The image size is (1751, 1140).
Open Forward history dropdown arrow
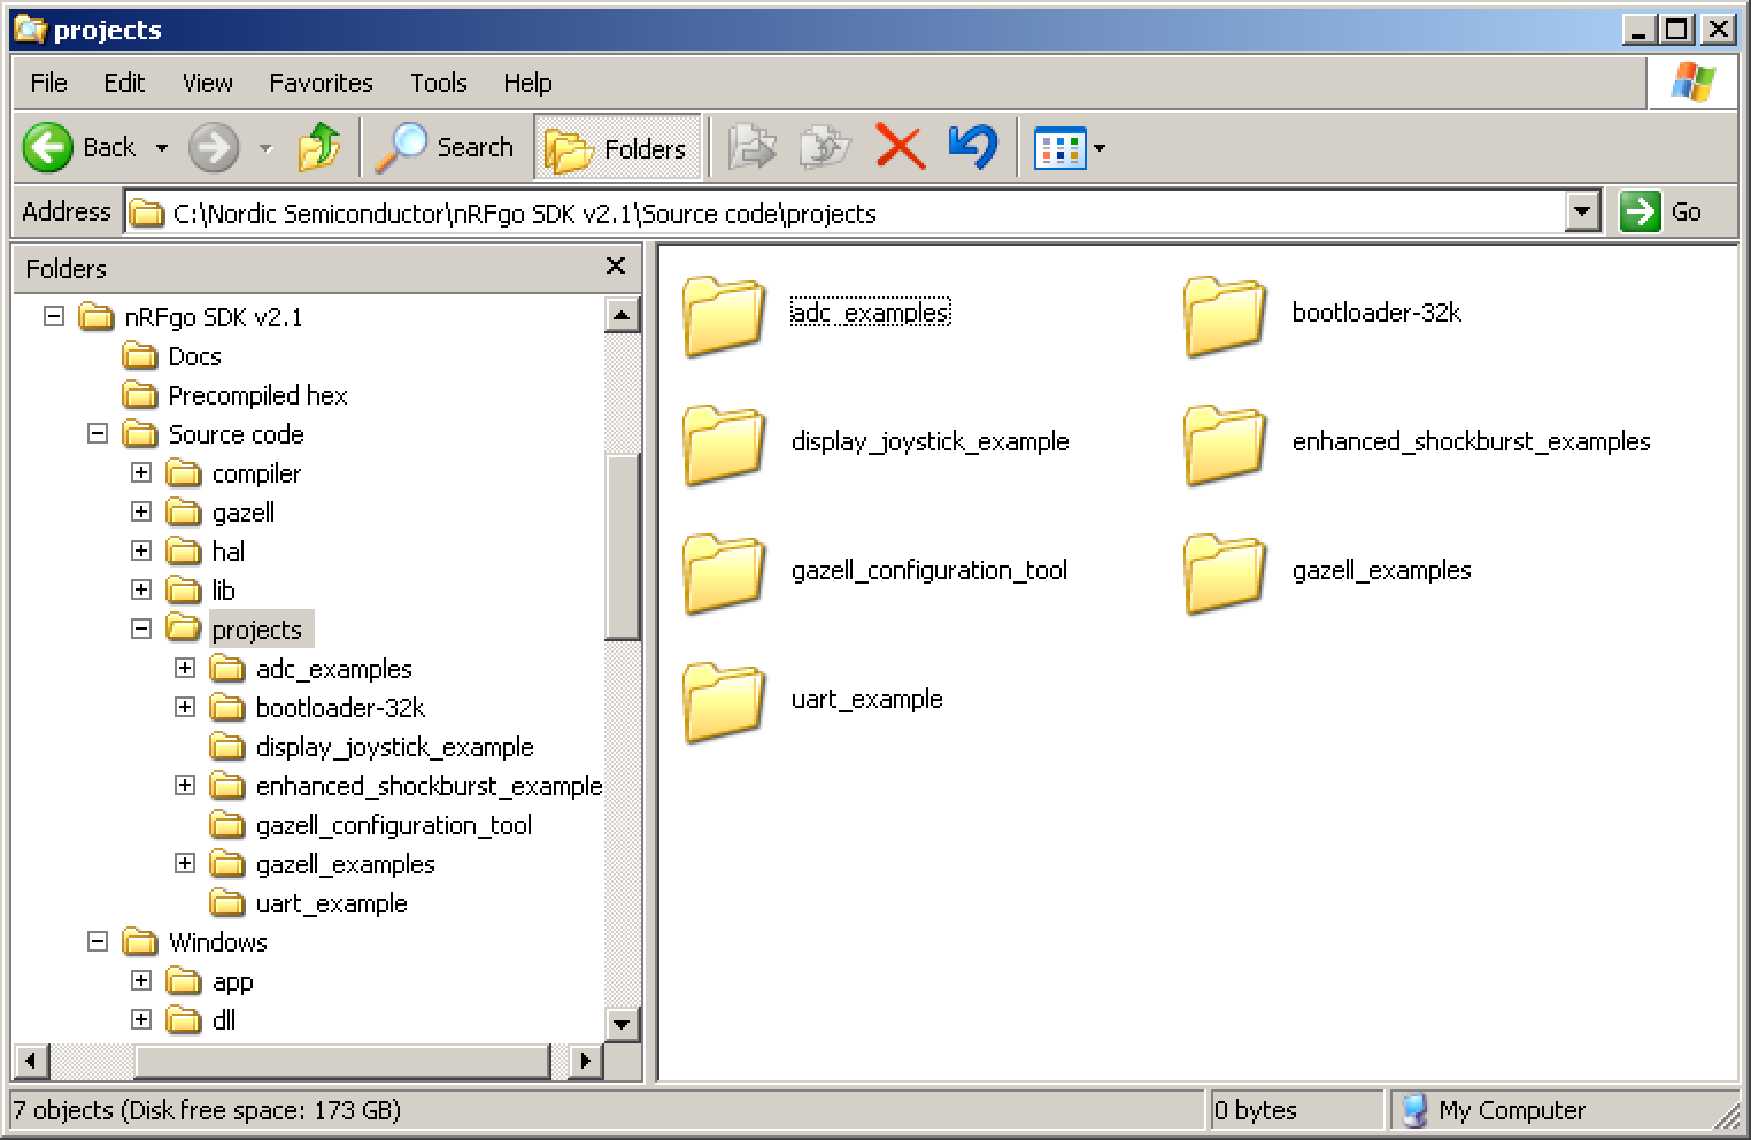[x=266, y=148]
